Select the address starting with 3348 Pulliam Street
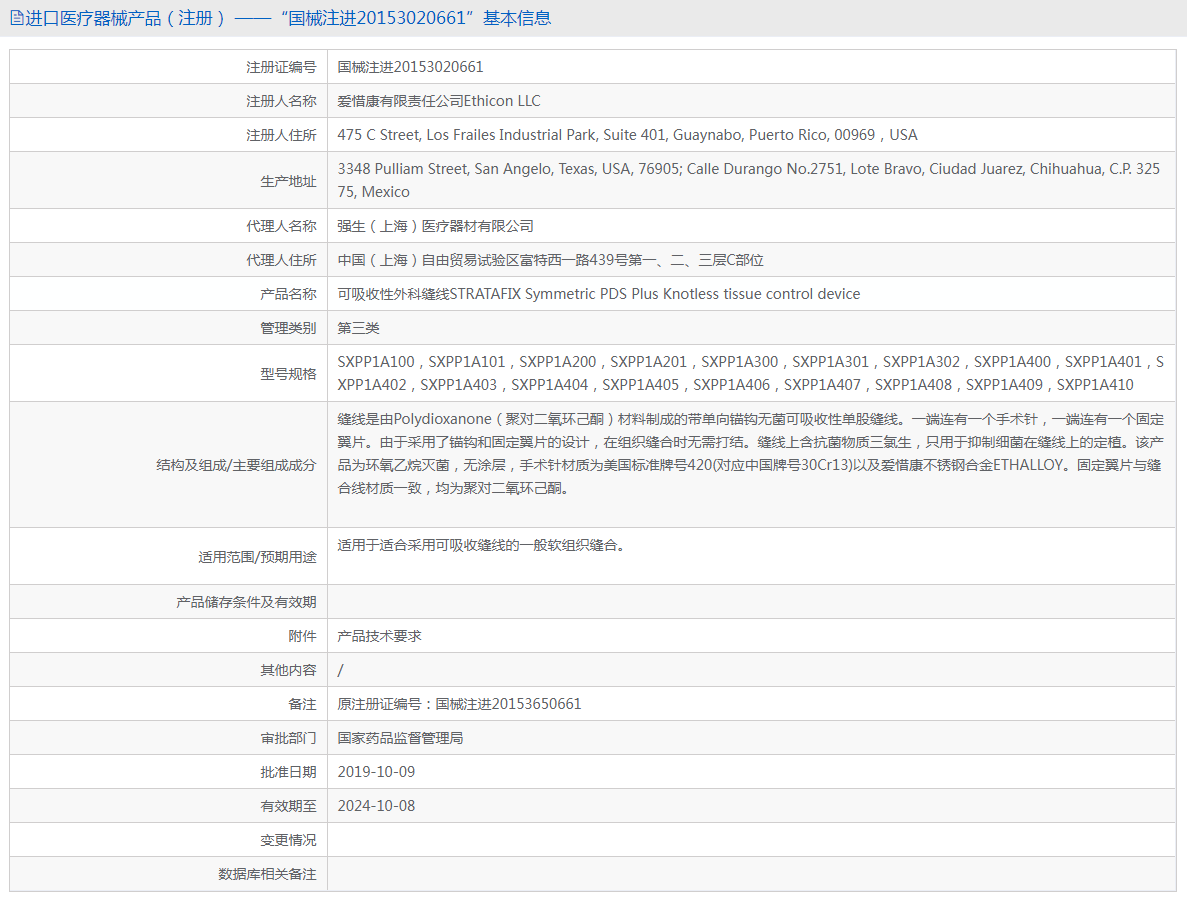This screenshot has height=897, width=1187. pyautogui.click(x=749, y=180)
